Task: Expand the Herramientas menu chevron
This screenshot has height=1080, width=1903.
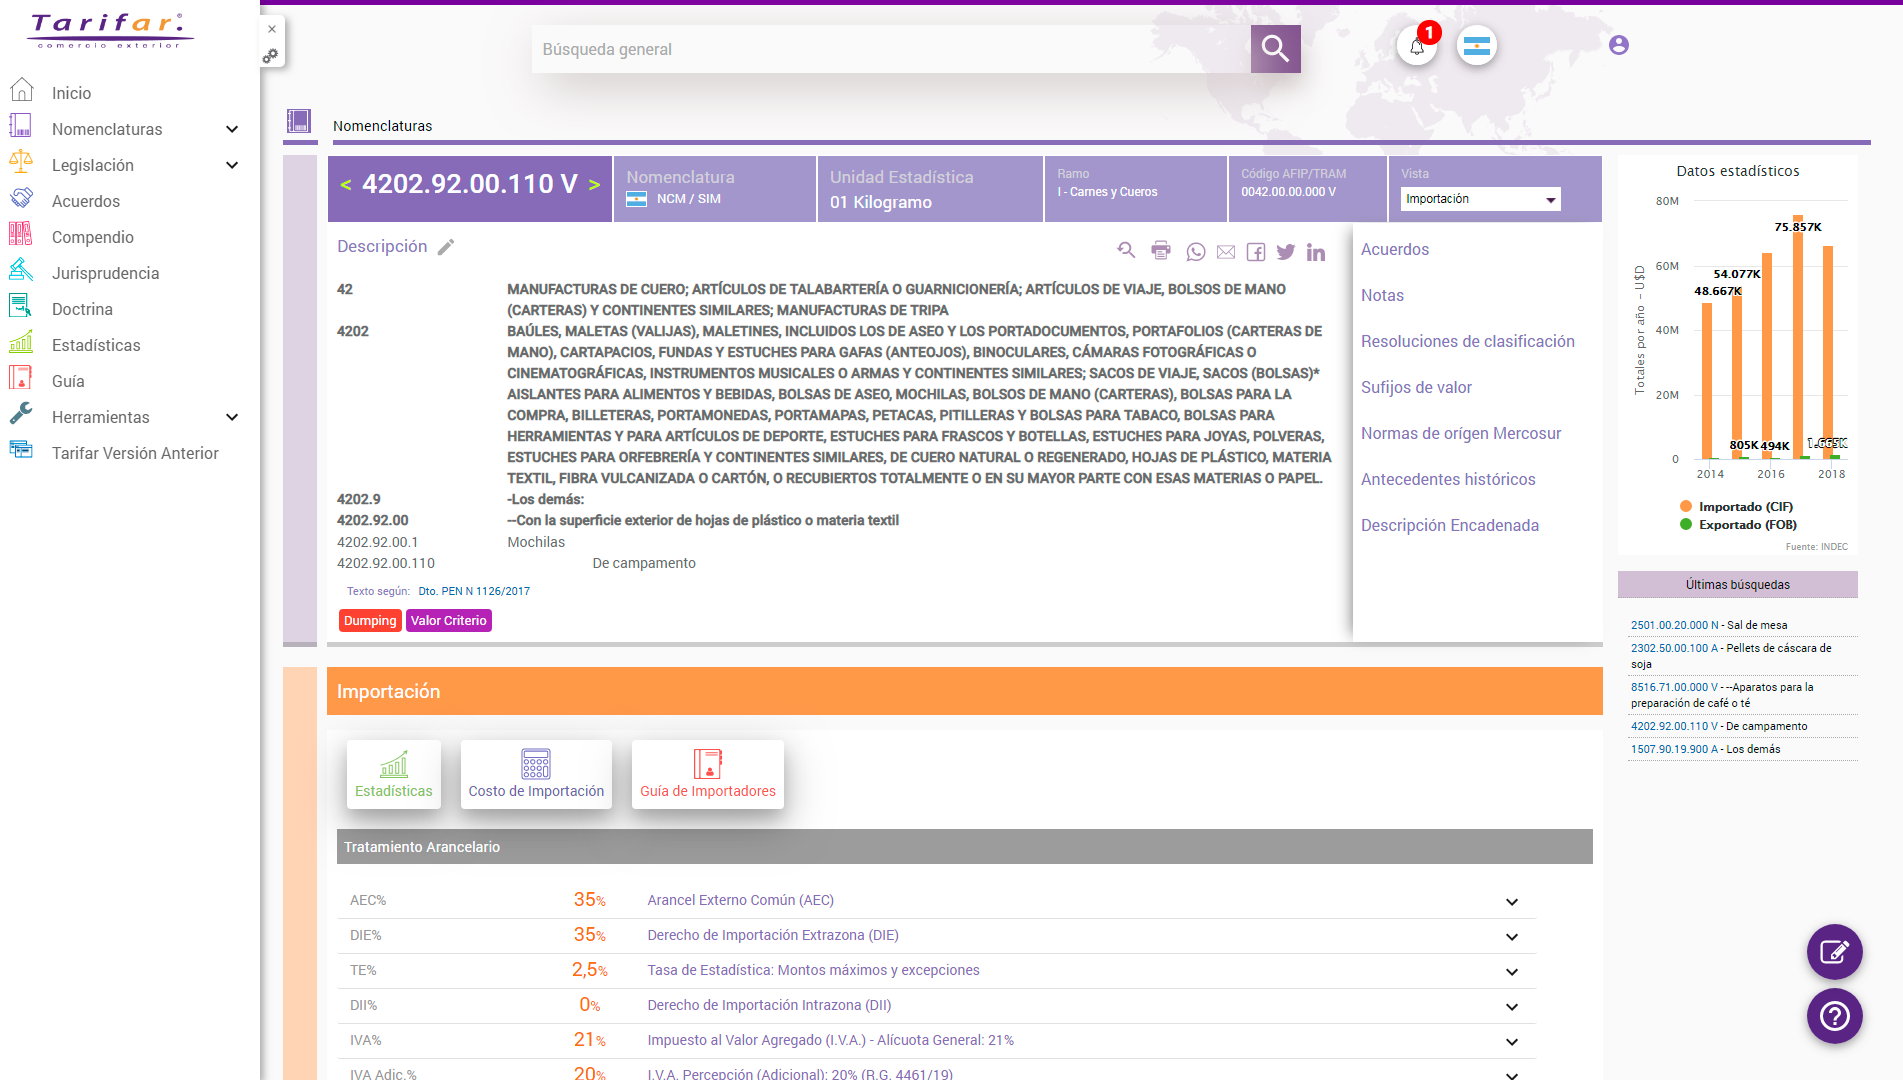Action: point(232,417)
